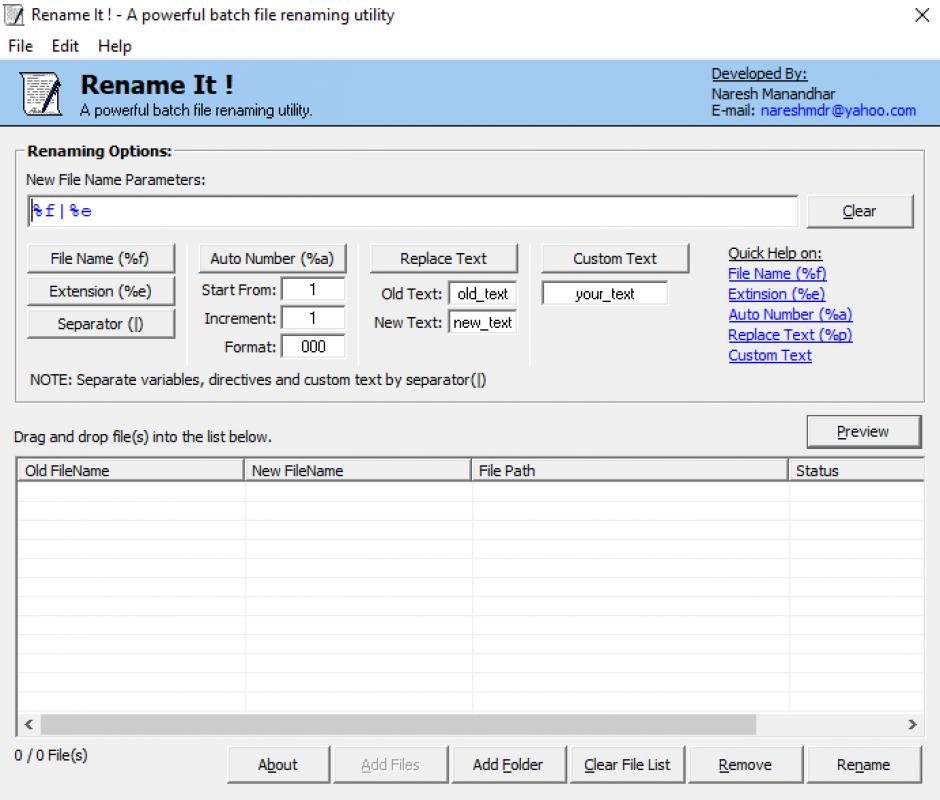Click the Clear File List button
Screen dimensions: 940x800
click(627, 765)
